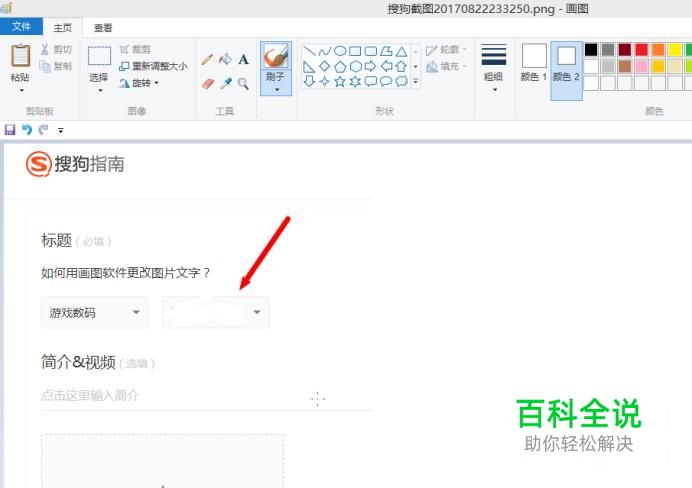
Task: Select the Fill with color bucket tool
Action: 225,59
